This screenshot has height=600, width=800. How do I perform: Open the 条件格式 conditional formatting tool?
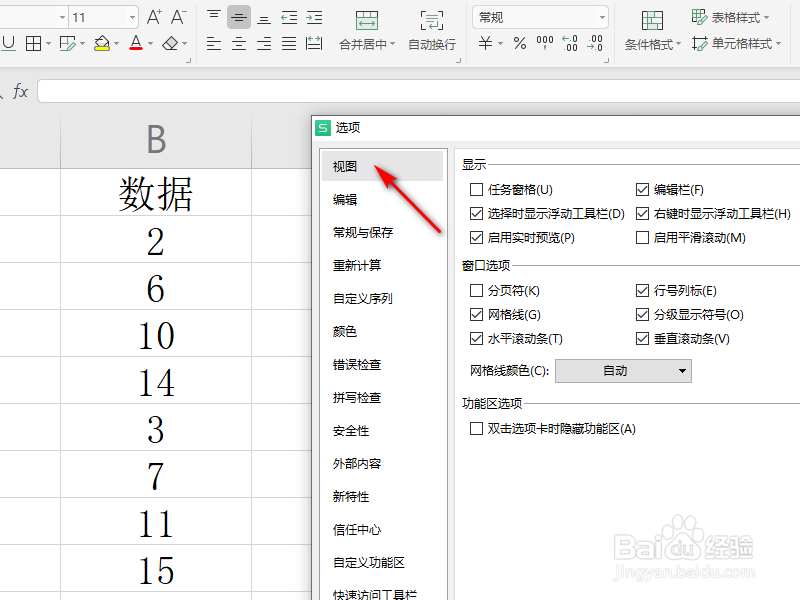(650, 45)
